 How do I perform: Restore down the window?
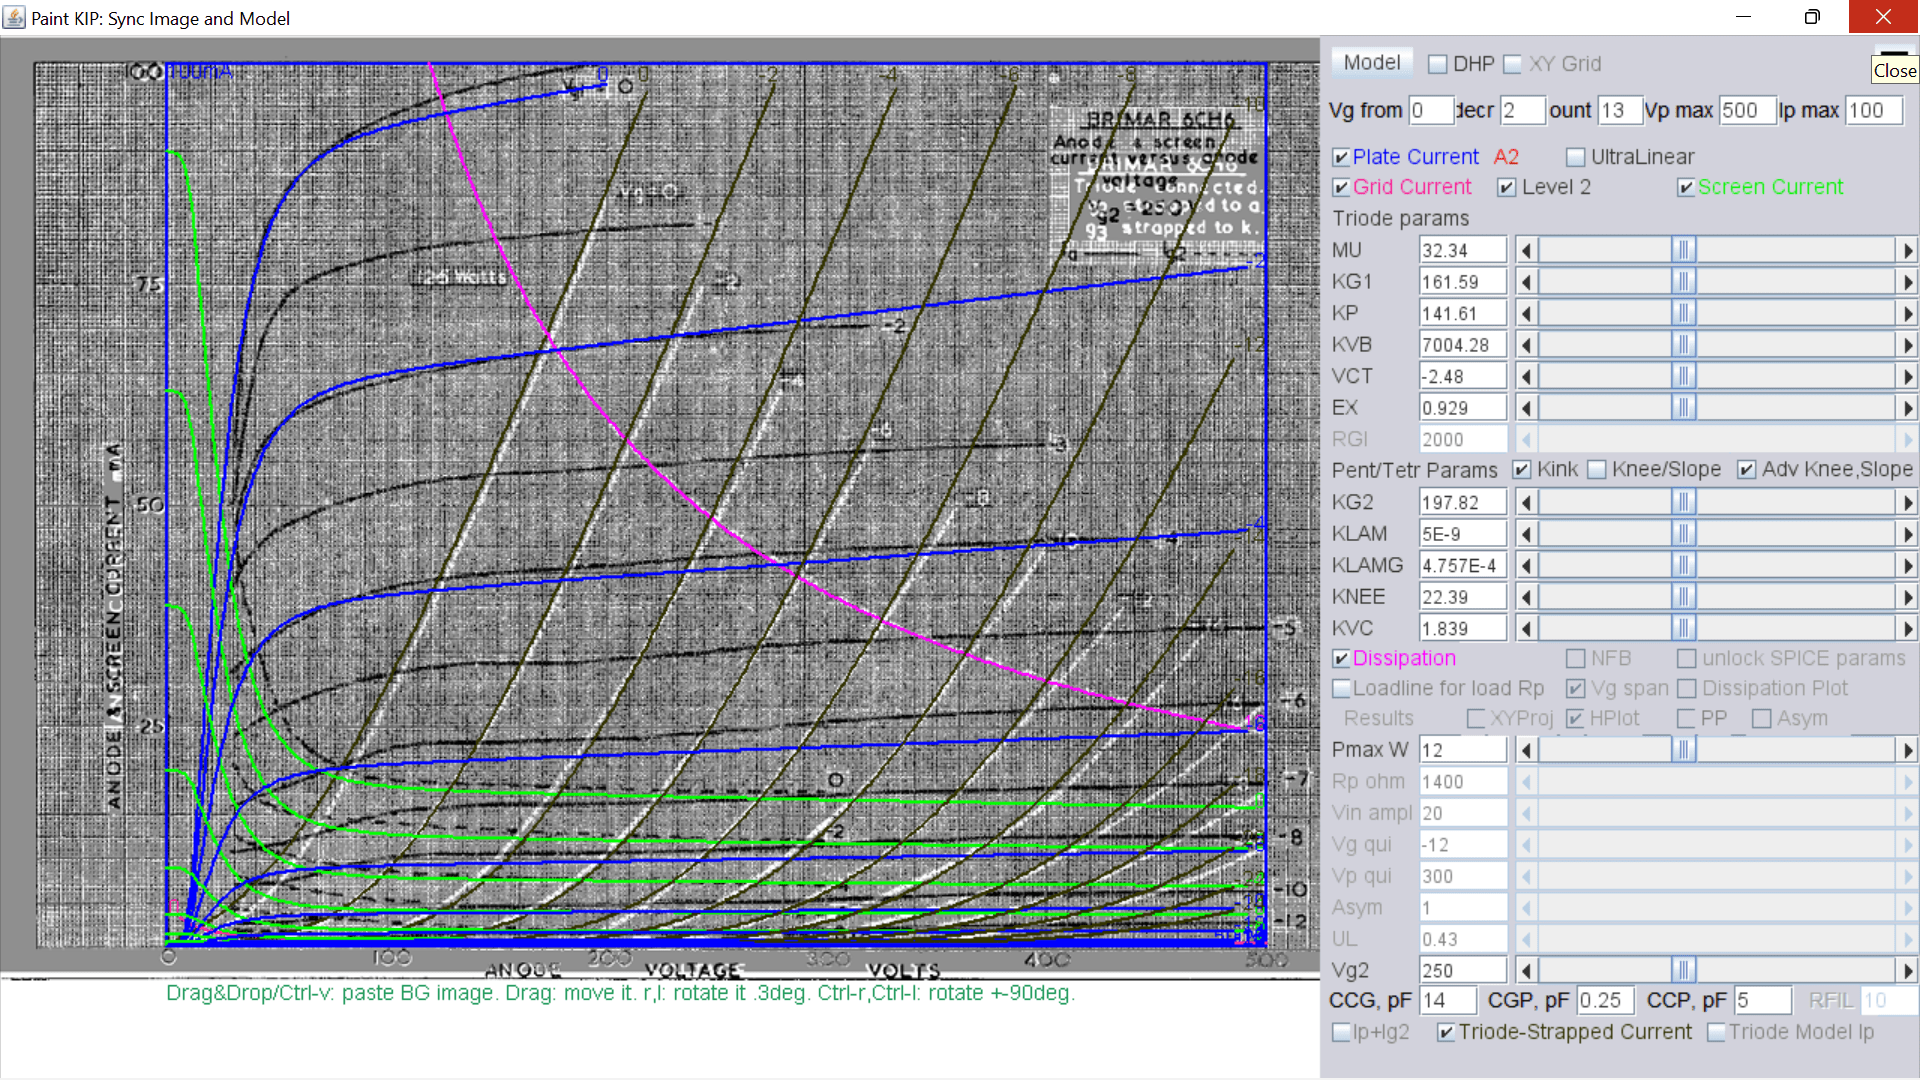click(x=1812, y=17)
